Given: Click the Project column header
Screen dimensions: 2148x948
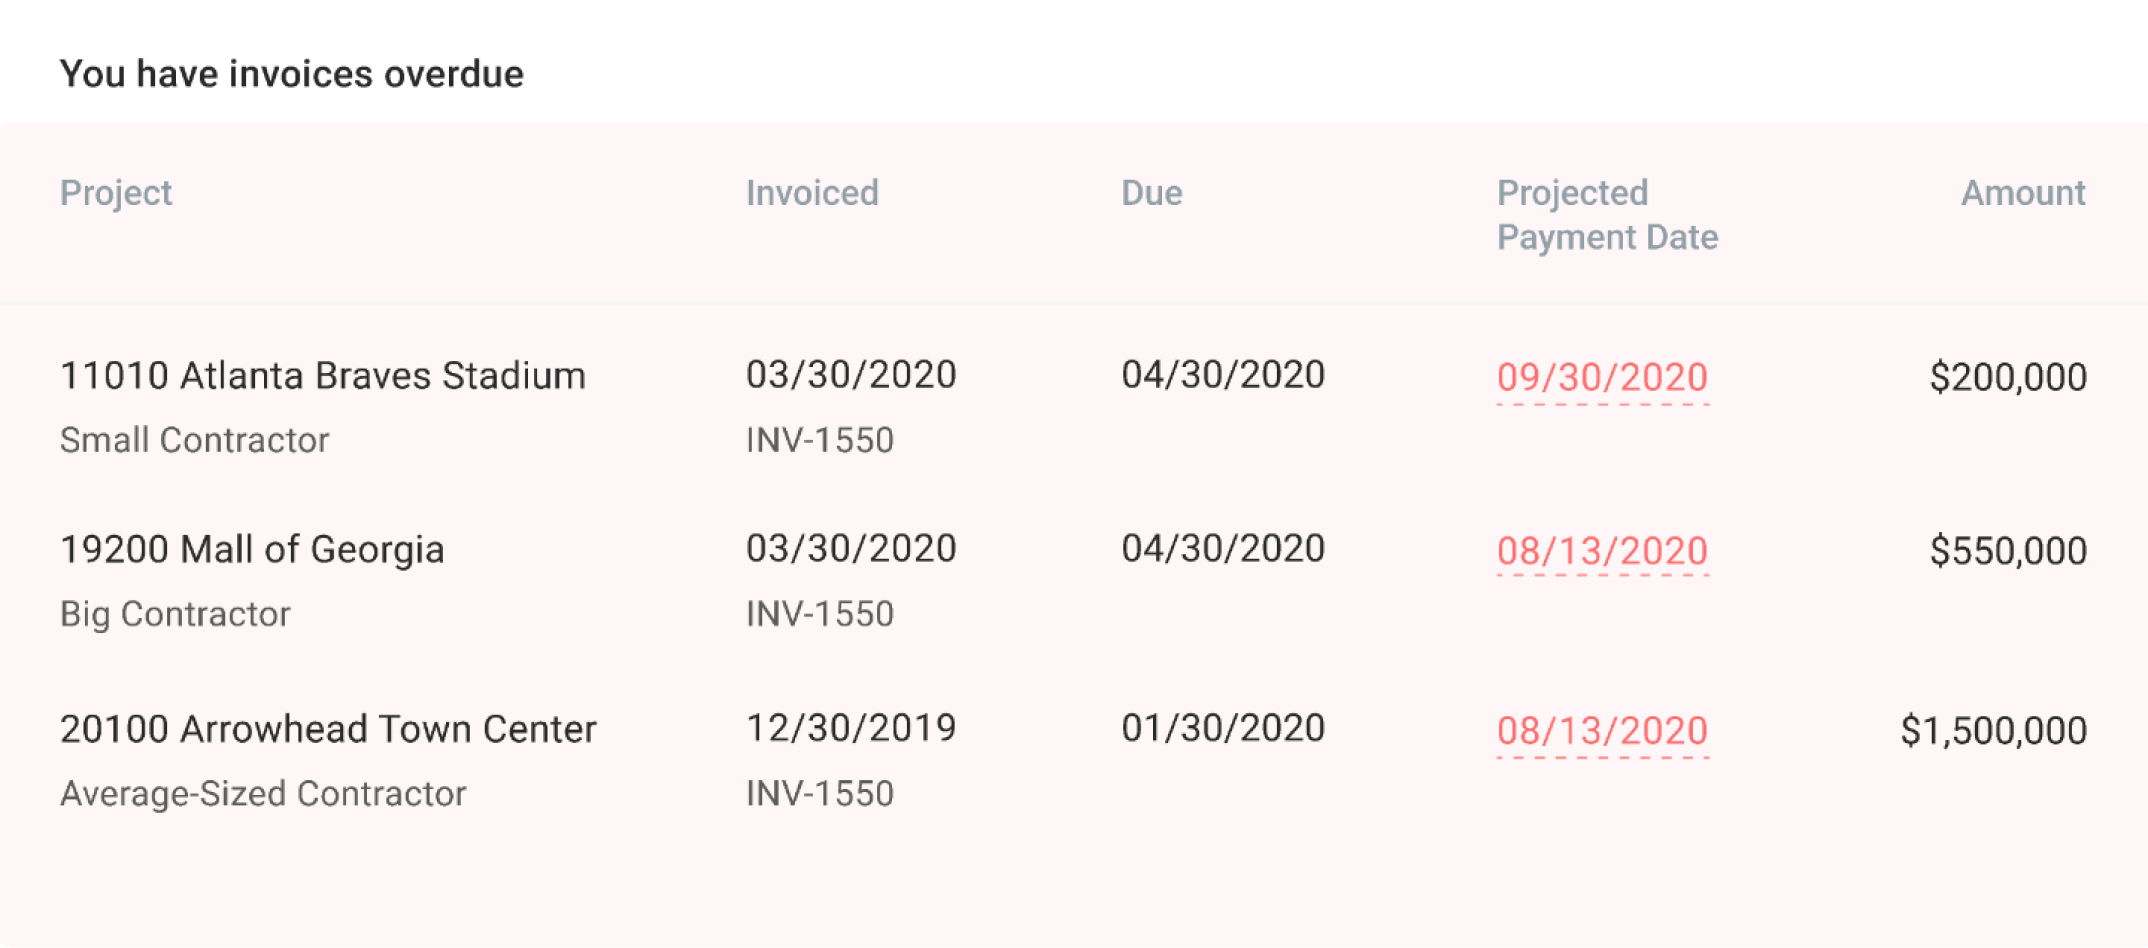Looking at the screenshot, I should pyautogui.click(x=116, y=192).
